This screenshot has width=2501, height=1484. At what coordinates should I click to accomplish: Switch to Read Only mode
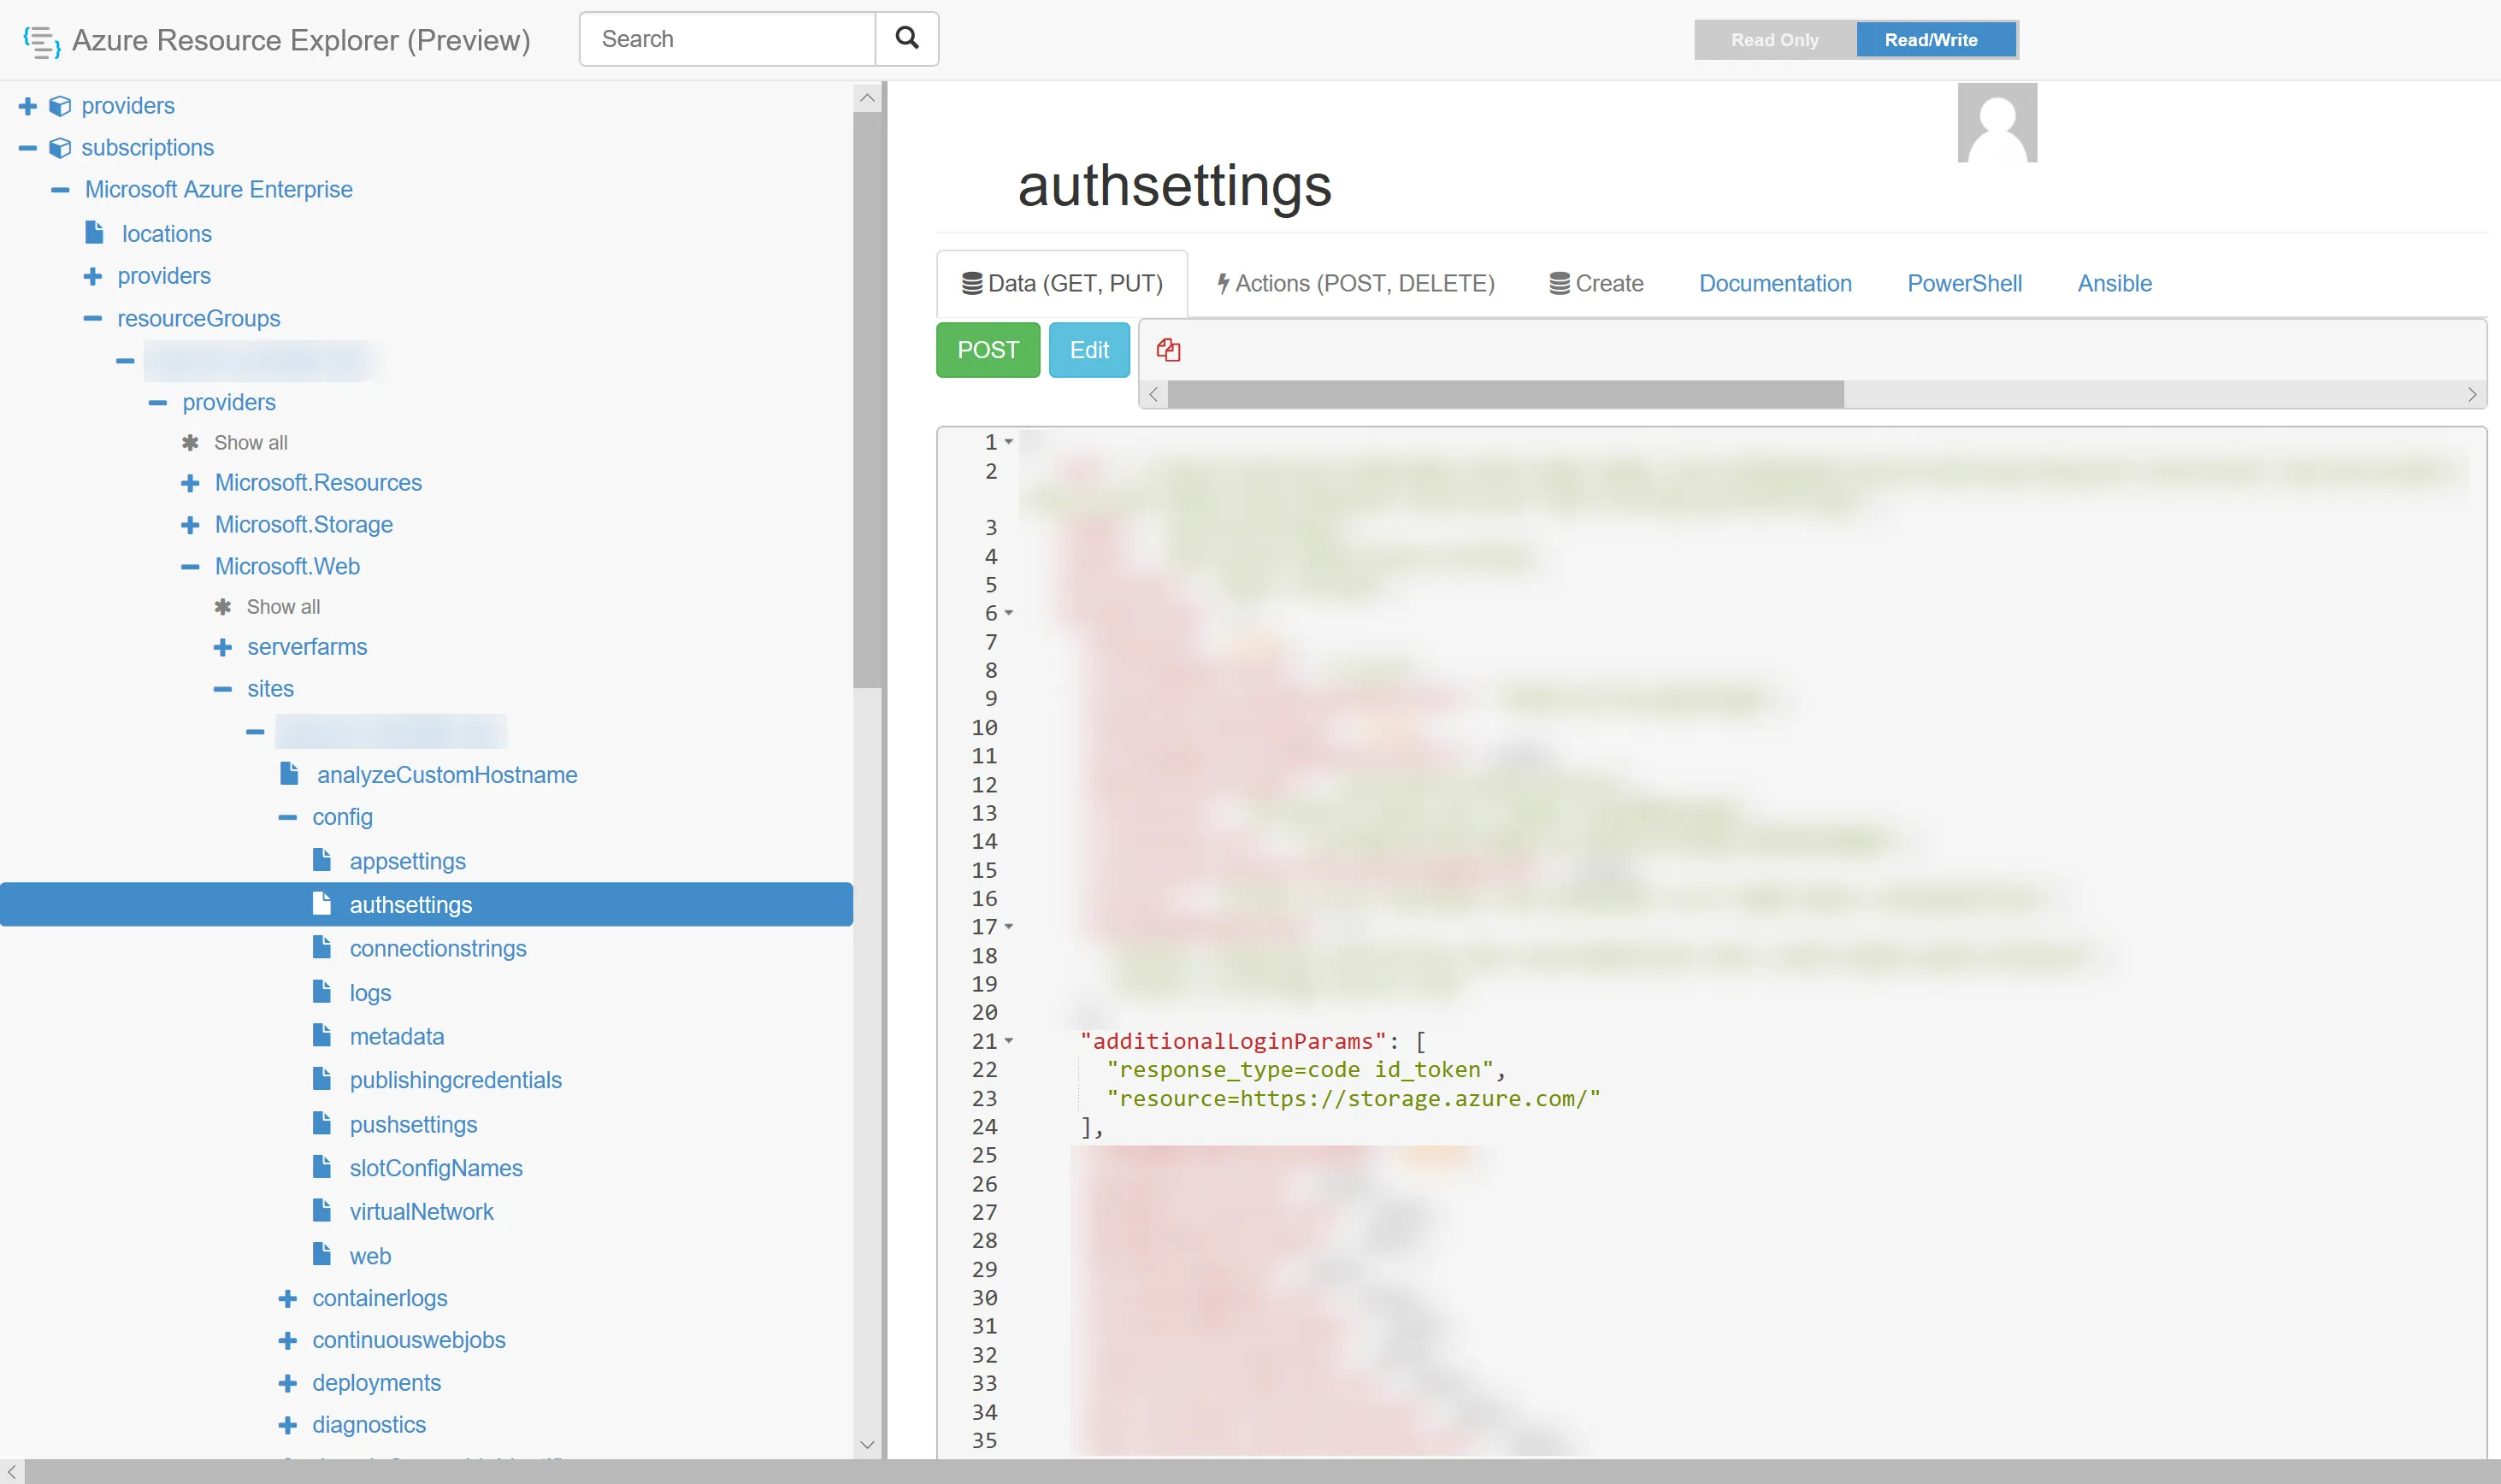[1774, 40]
